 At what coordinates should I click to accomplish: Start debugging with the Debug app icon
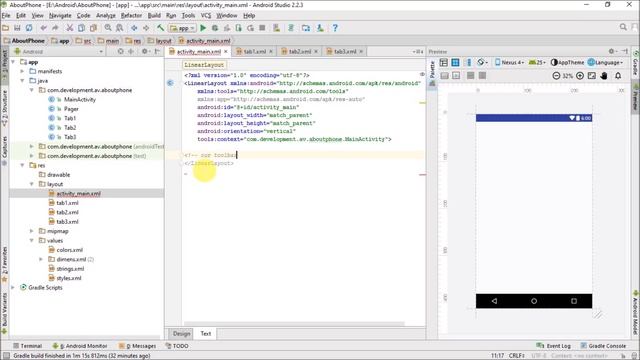[x=215, y=28]
